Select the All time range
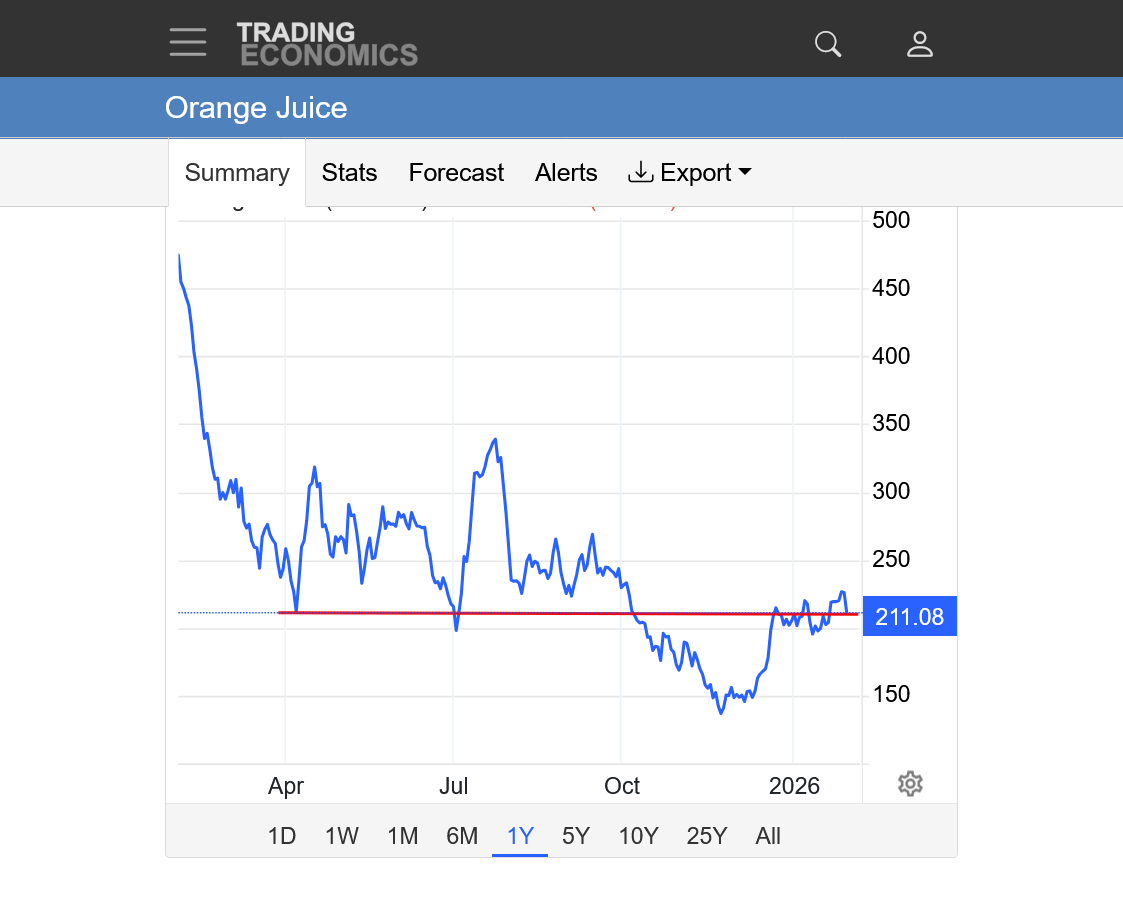1123x901 pixels. 768,836
